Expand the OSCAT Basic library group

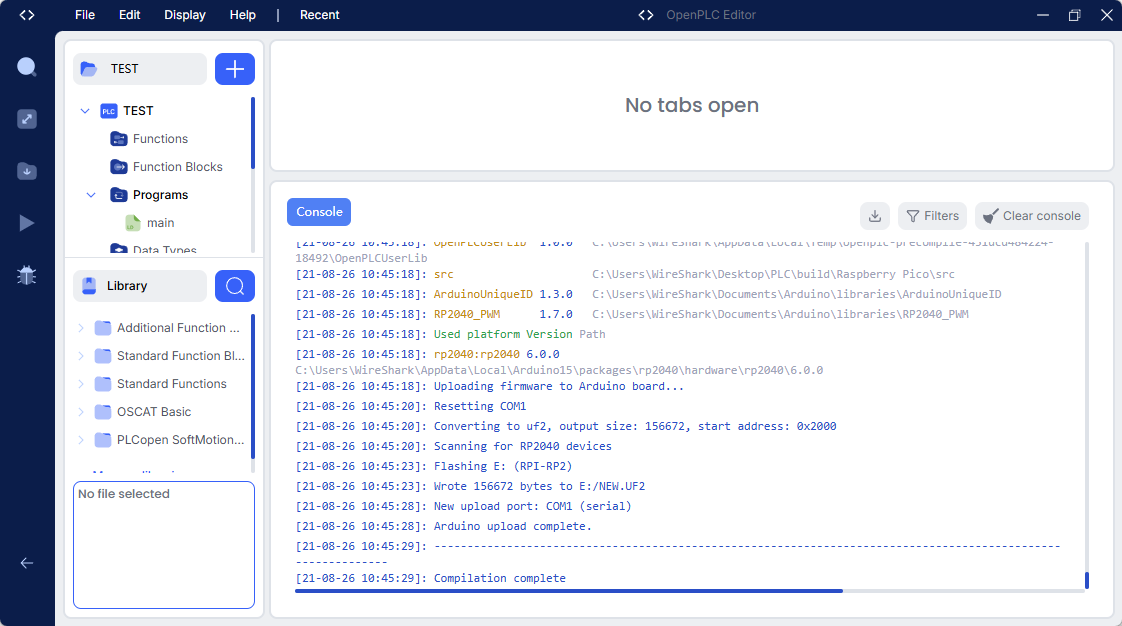pyautogui.click(x=81, y=412)
